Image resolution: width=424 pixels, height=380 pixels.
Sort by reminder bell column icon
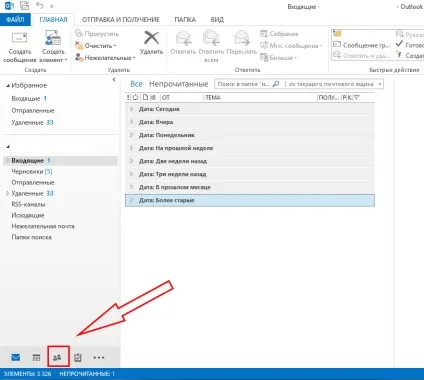coord(135,97)
